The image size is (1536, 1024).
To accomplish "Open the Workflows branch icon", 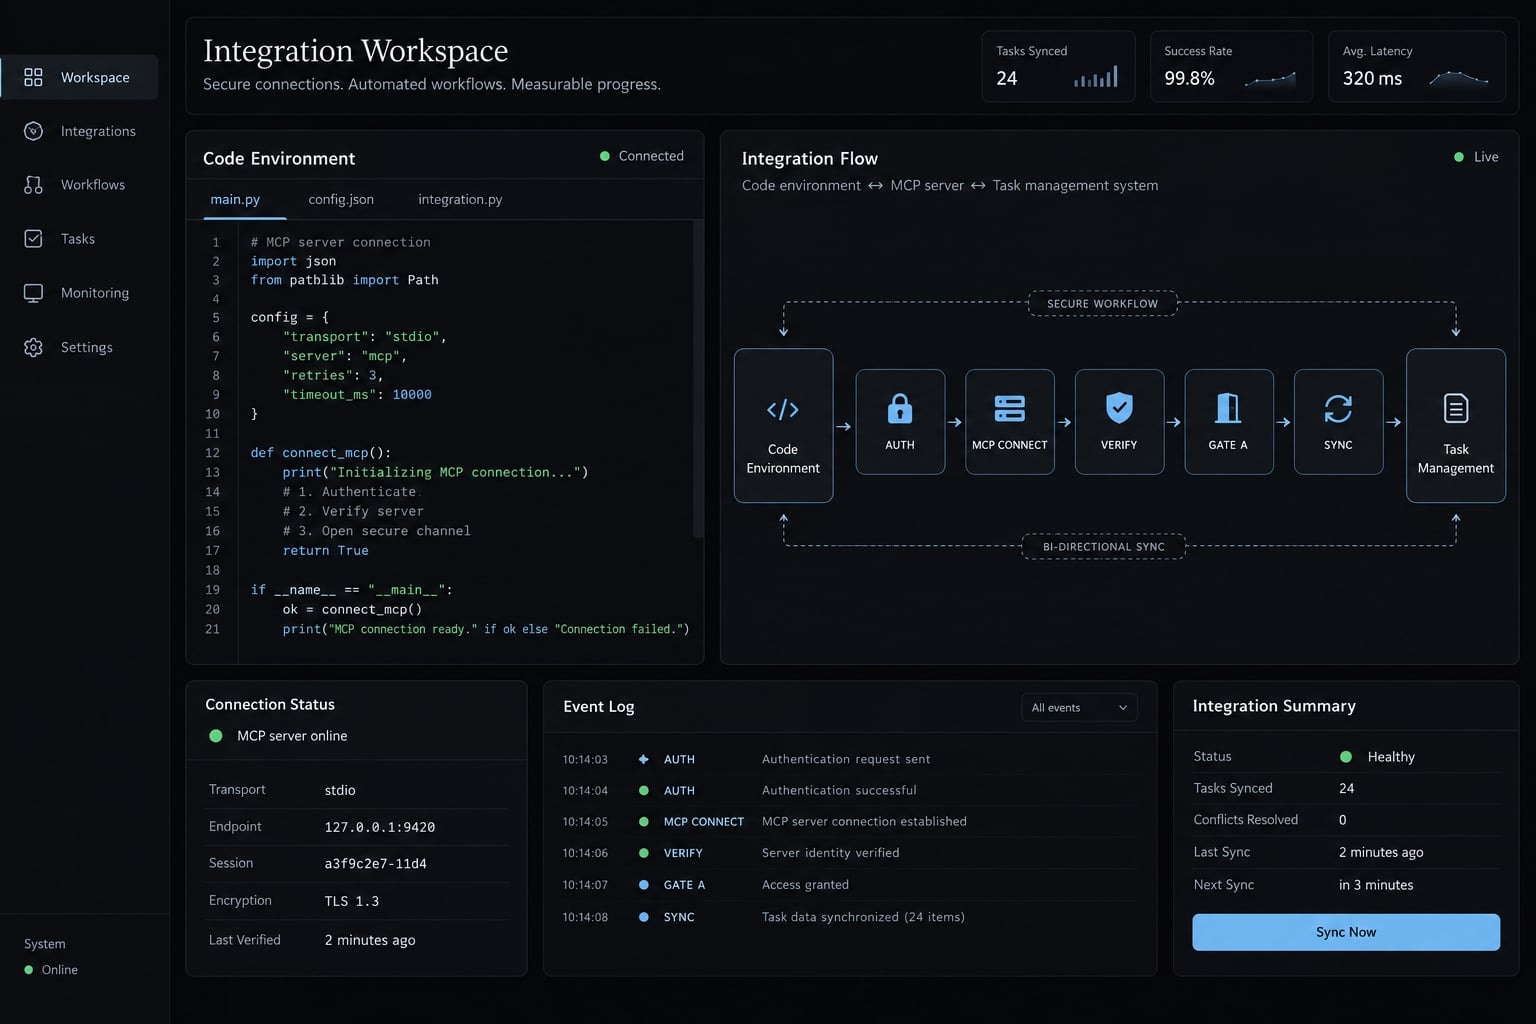I will [33, 185].
